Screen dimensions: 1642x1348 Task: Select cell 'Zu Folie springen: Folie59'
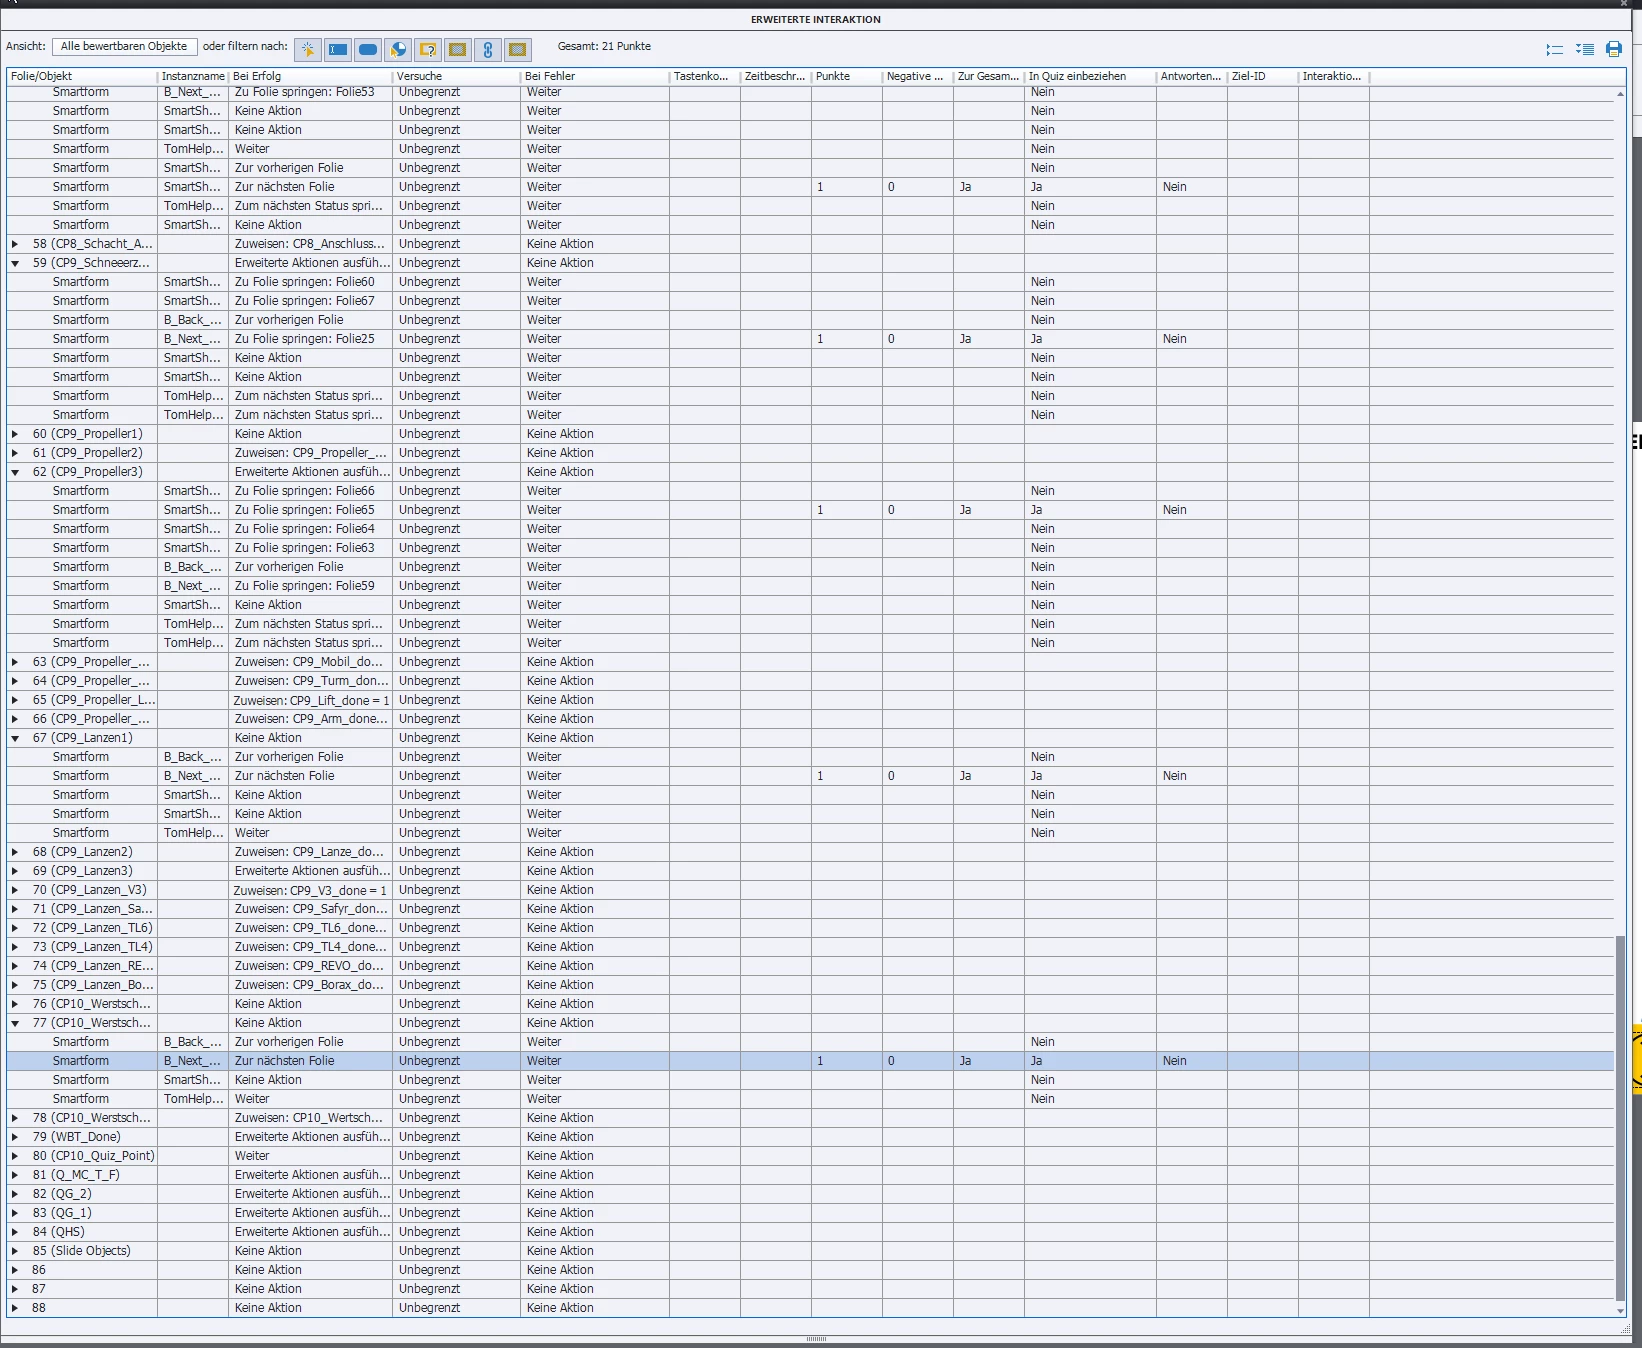[310, 586]
